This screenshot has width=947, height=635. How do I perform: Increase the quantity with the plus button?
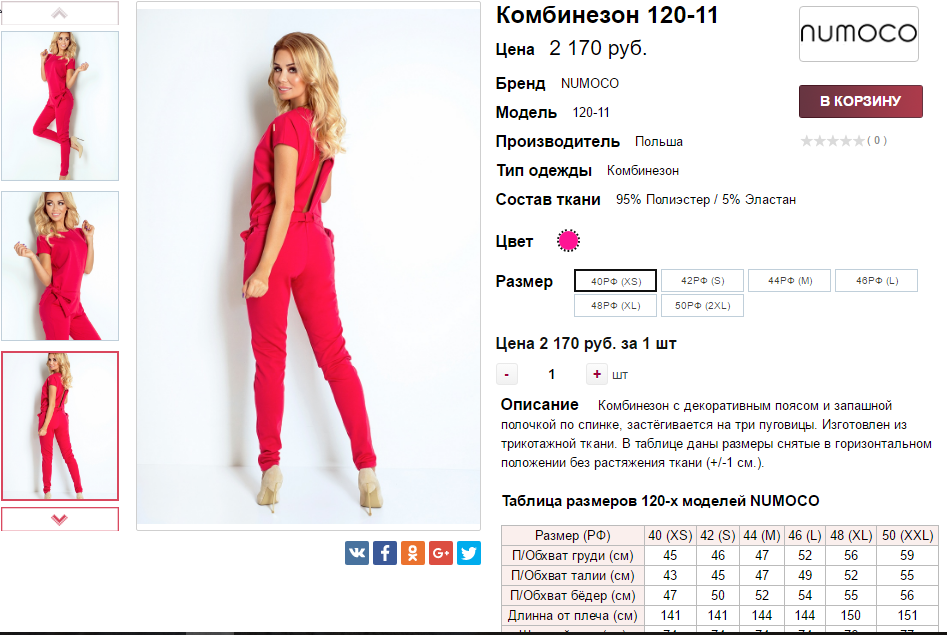[x=597, y=375]
